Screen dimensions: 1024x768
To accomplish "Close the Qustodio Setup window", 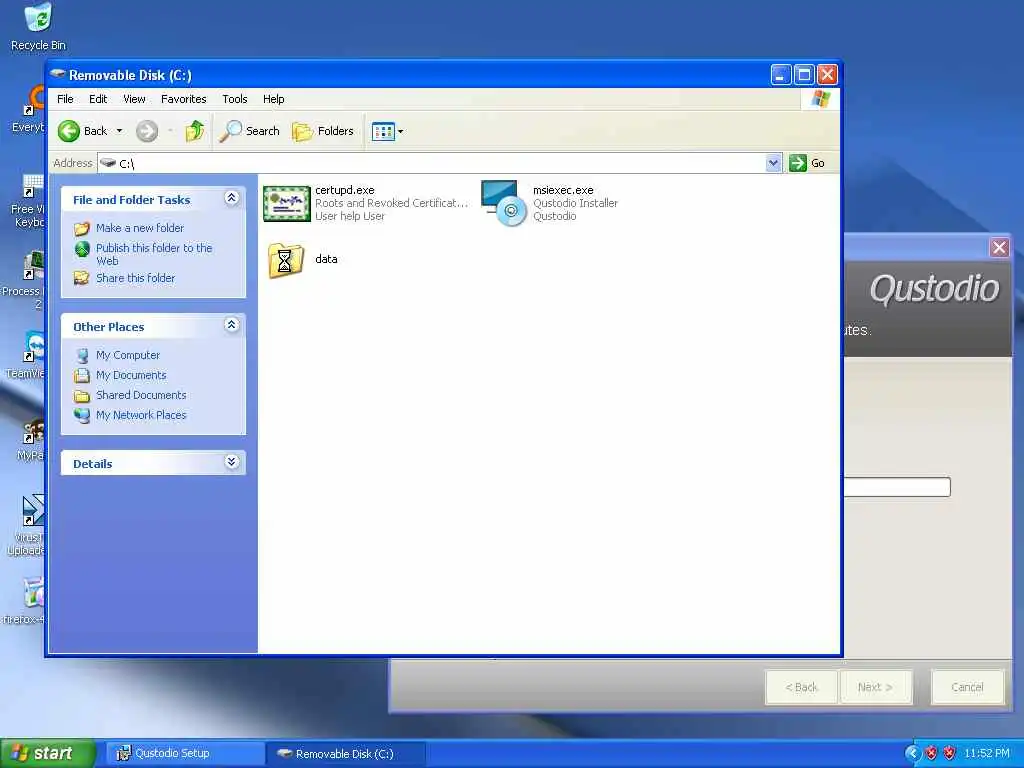I will tap(999, 248).
